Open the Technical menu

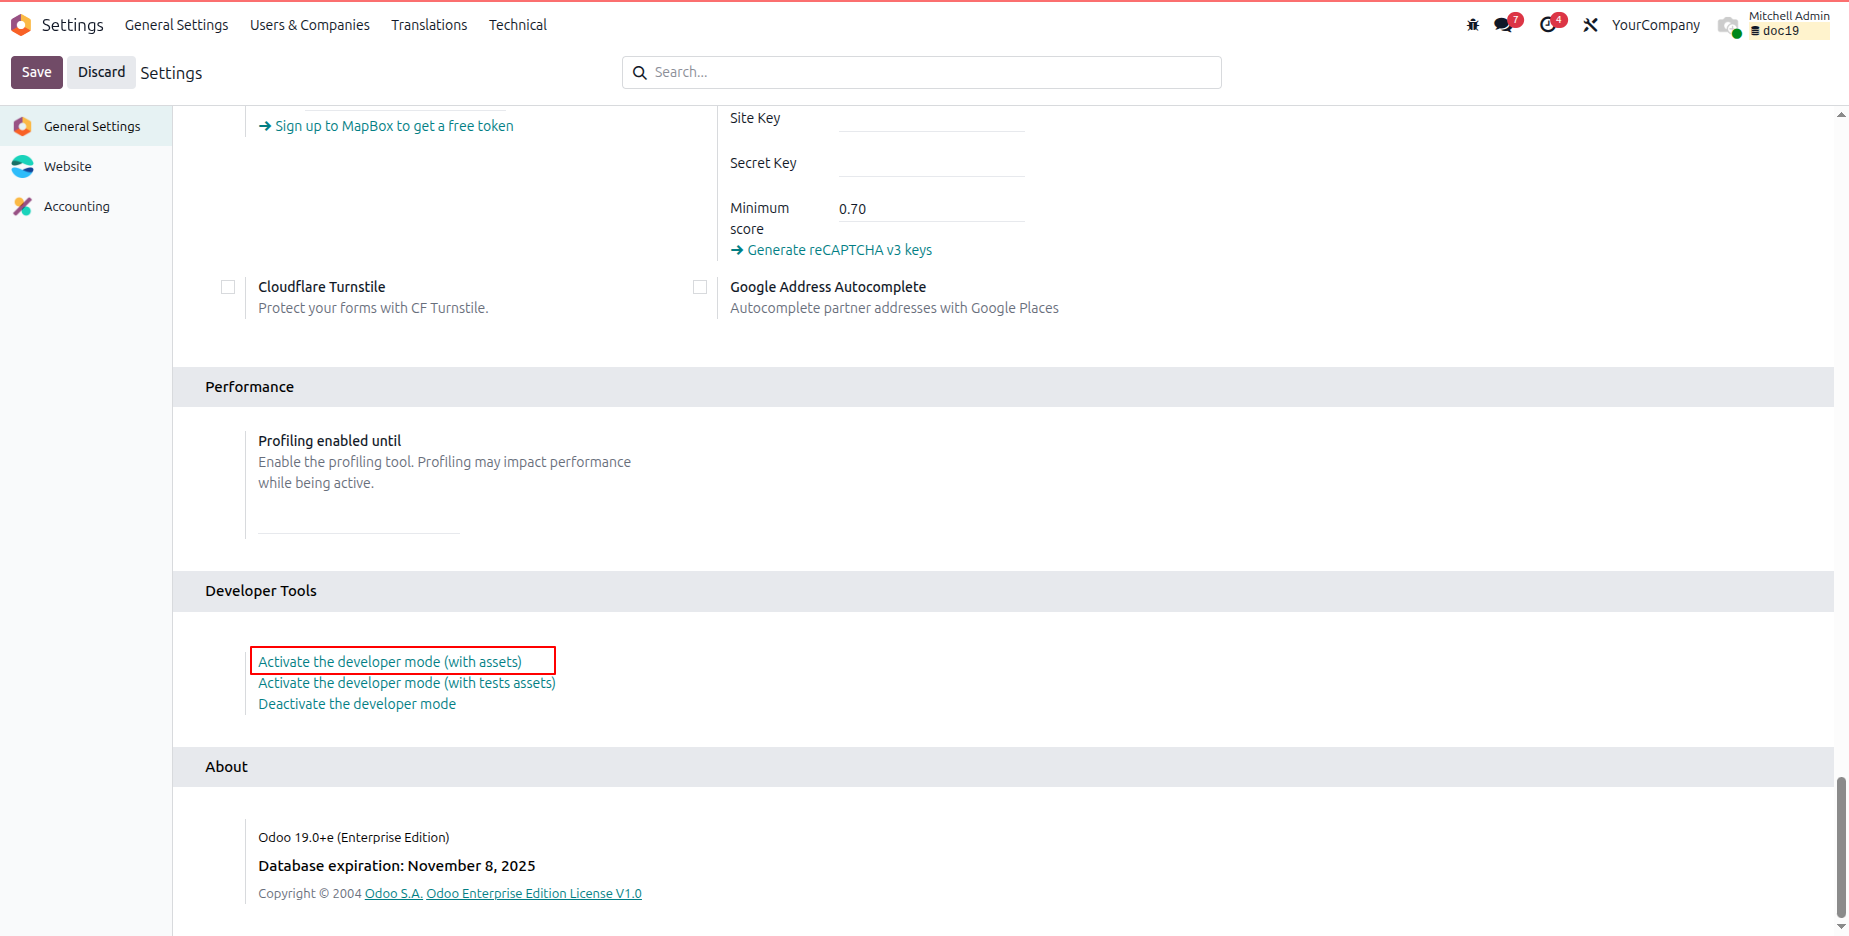click(x=518, y=25)
